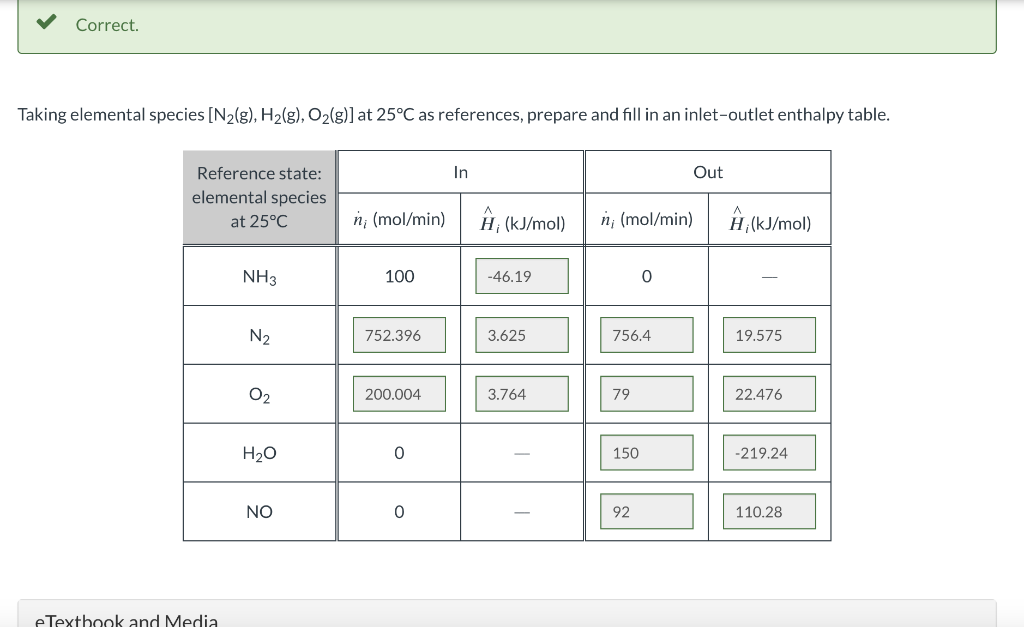Select the Out column header
The height and width of the screenshot is (627, 1024).
click(x=707, y=171)
